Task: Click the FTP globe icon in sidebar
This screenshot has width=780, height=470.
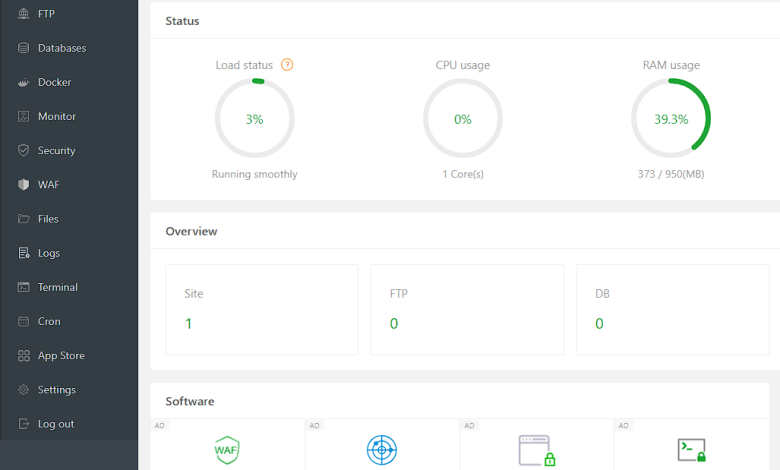Action: pos(23,14)
